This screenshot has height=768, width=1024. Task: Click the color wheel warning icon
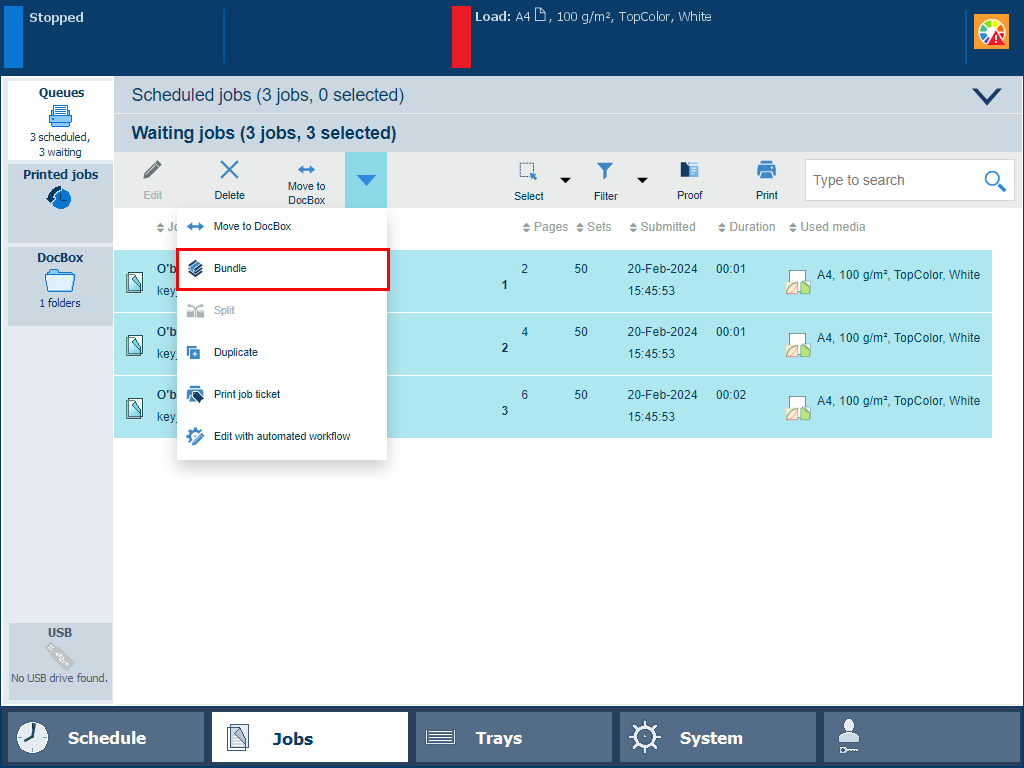coord(992,33)
